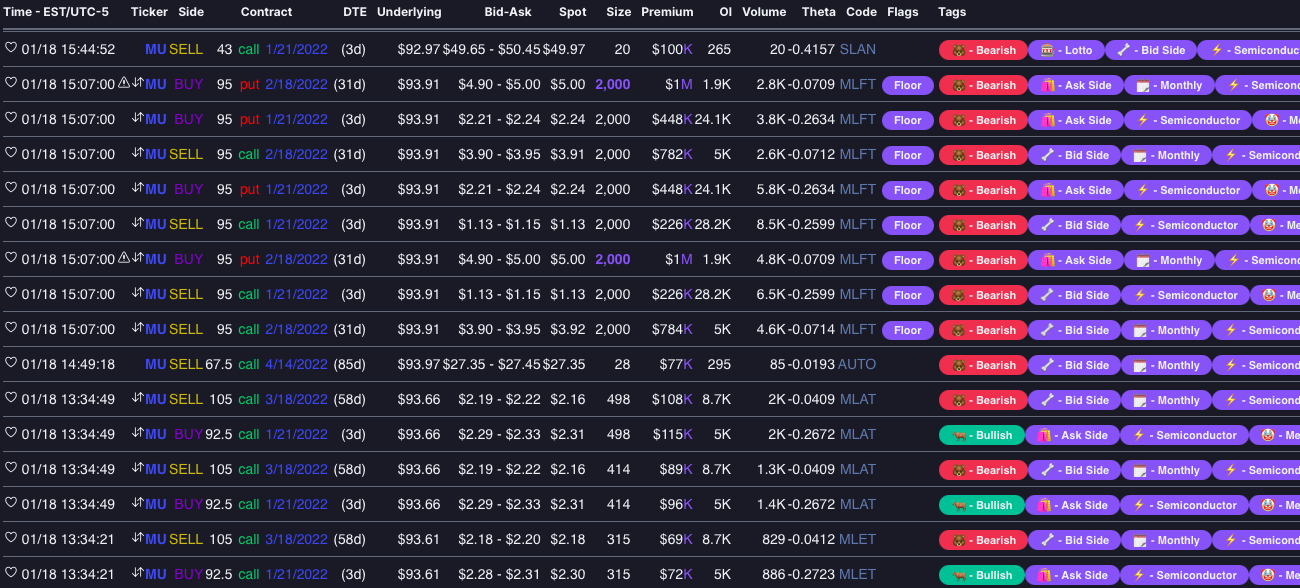Click Bid Side bone tag on AUTO row
Screen dimensions: 1300x588
(1074, 365)
